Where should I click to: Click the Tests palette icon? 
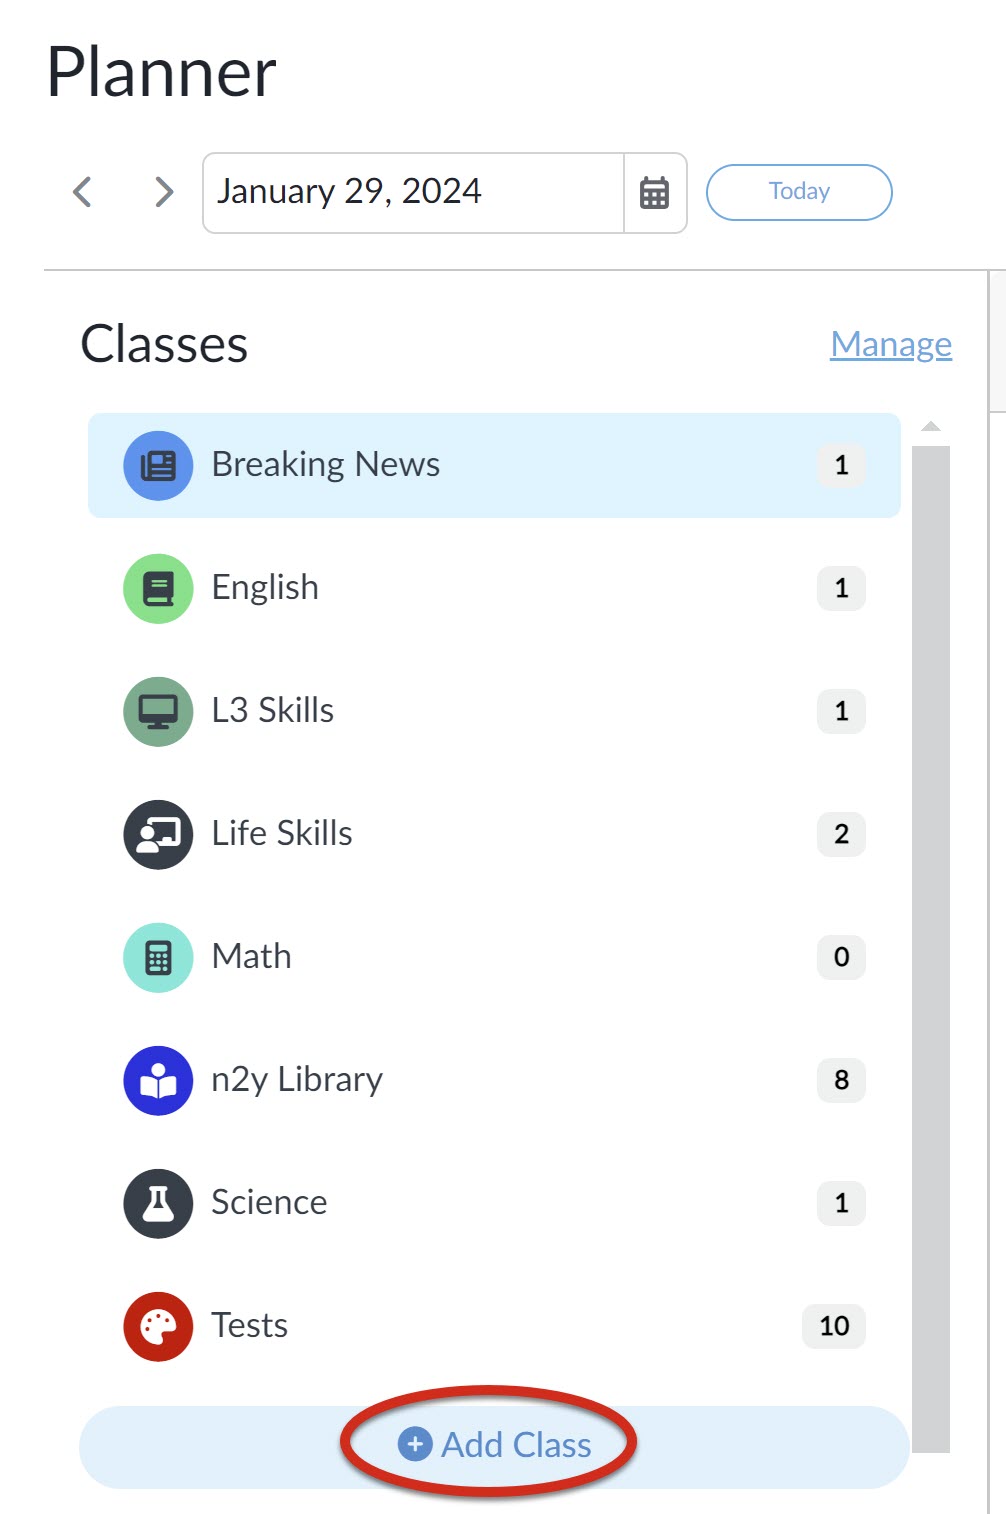(x=158, y=1326)
